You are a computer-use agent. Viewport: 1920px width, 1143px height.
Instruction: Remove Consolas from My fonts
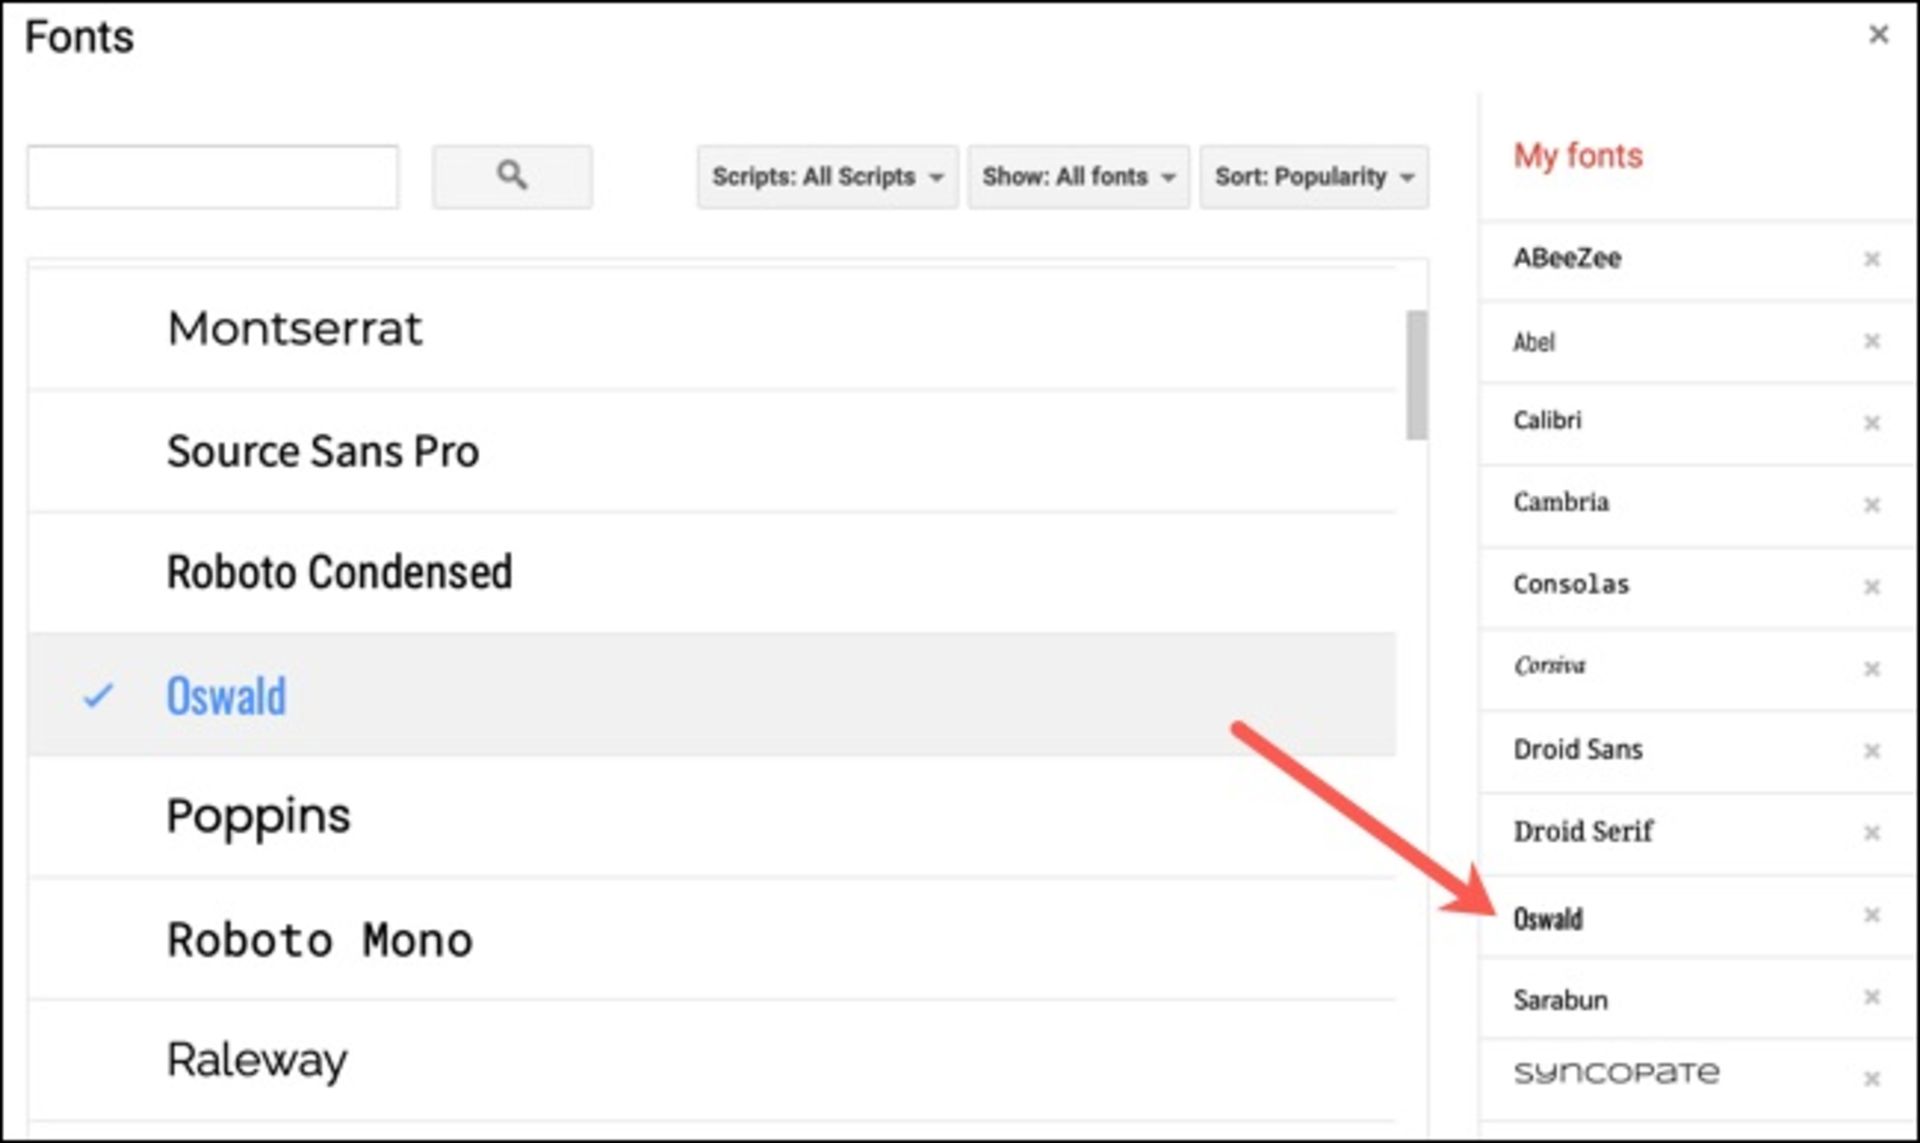1872,587
